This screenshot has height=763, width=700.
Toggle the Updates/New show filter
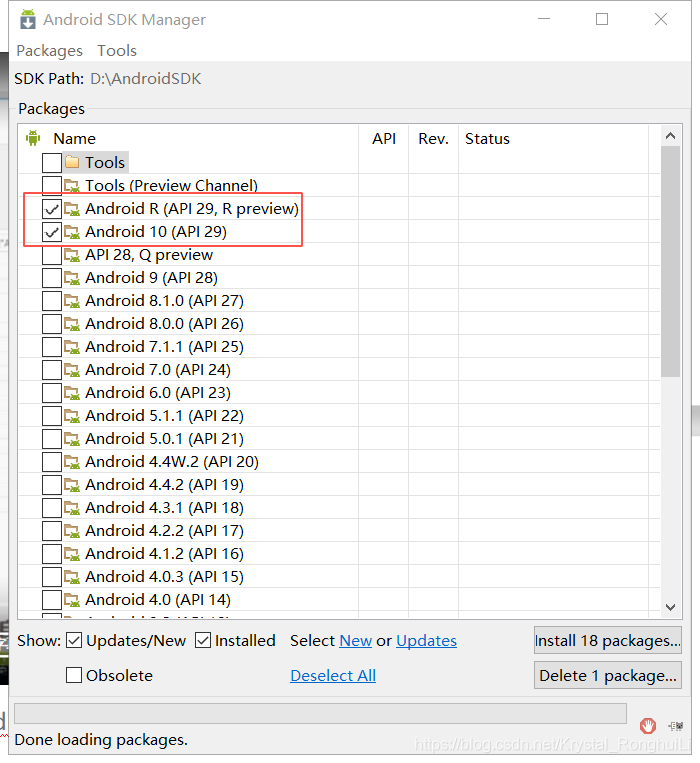click(74, 640)
